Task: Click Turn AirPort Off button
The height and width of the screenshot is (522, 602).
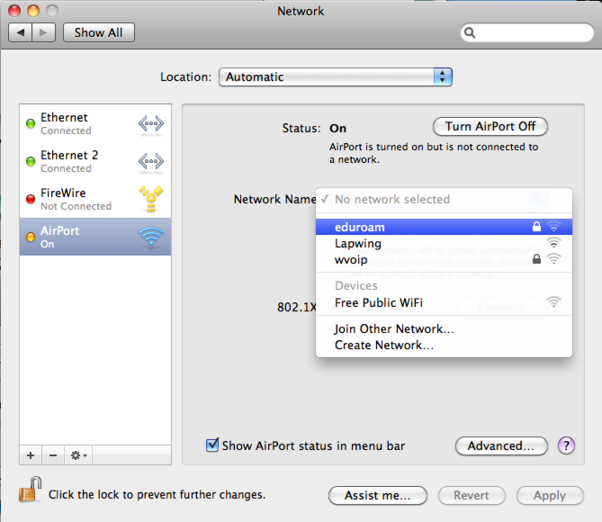Action: point(490,126)
